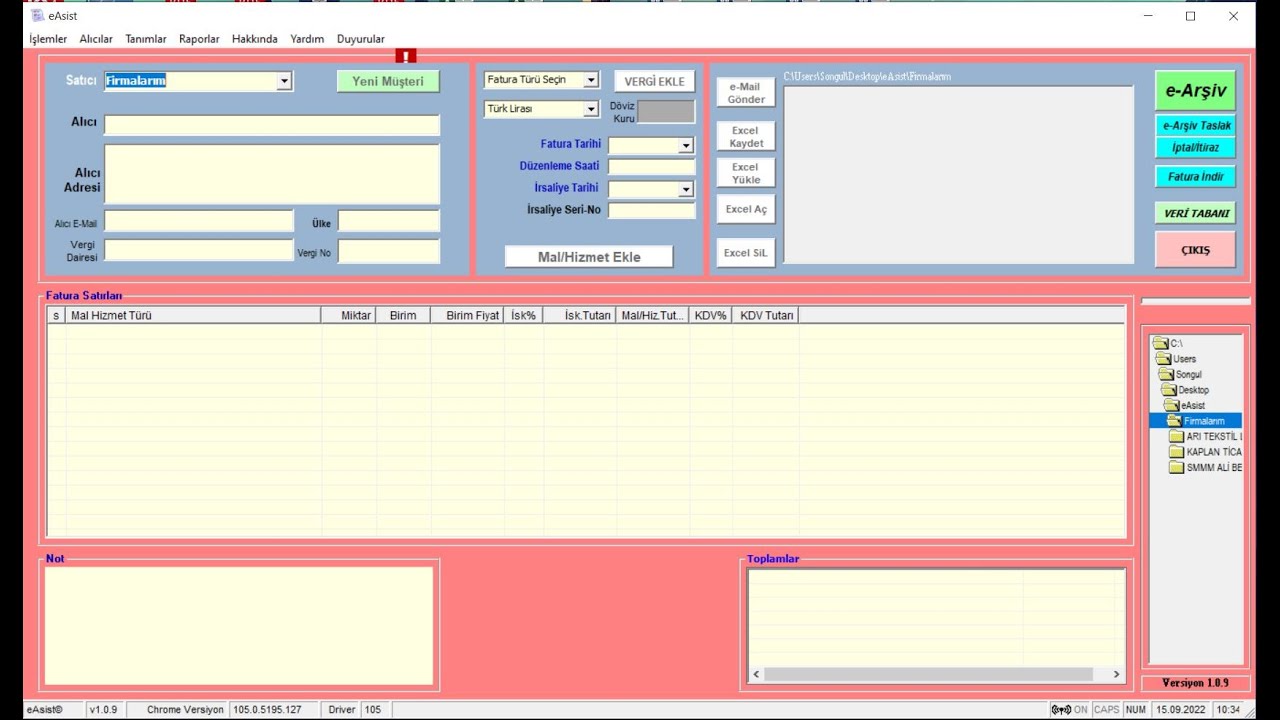1280x720 pixels.
Task: Click the Alıcı E-Mail input field
Action: 199,221
